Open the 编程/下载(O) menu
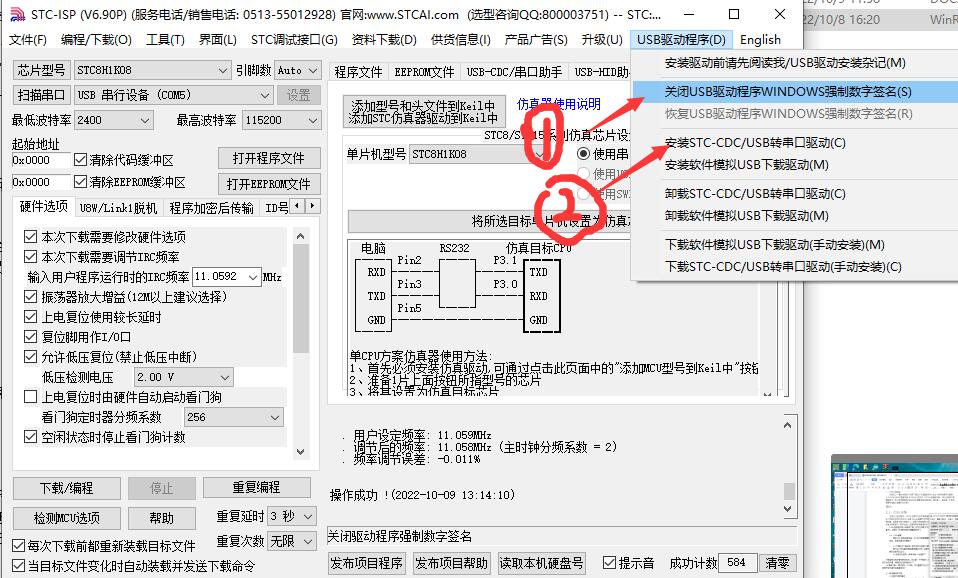This screenshot has height=578, width=958. click(x=96, y=40)
